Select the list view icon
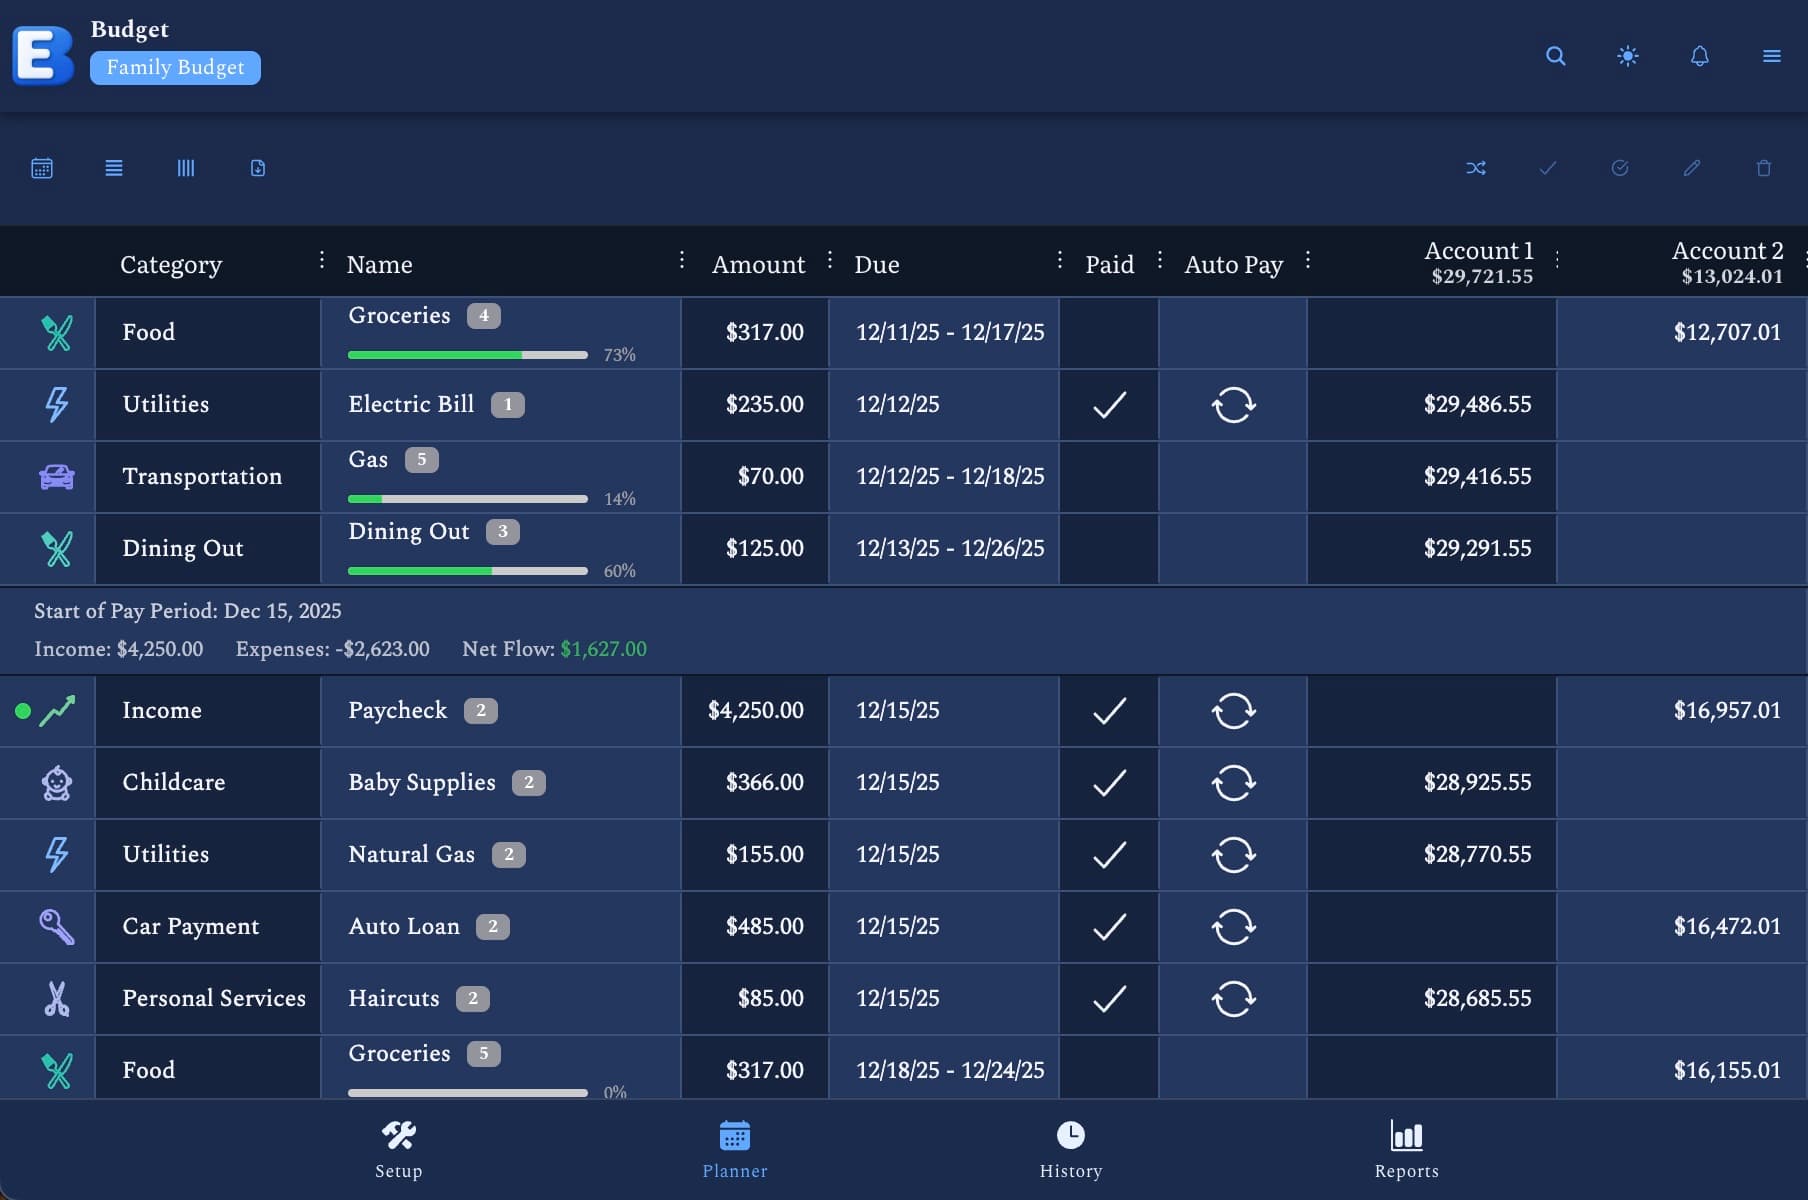This screenshot has height=1200, width=1808. (113, 168)
